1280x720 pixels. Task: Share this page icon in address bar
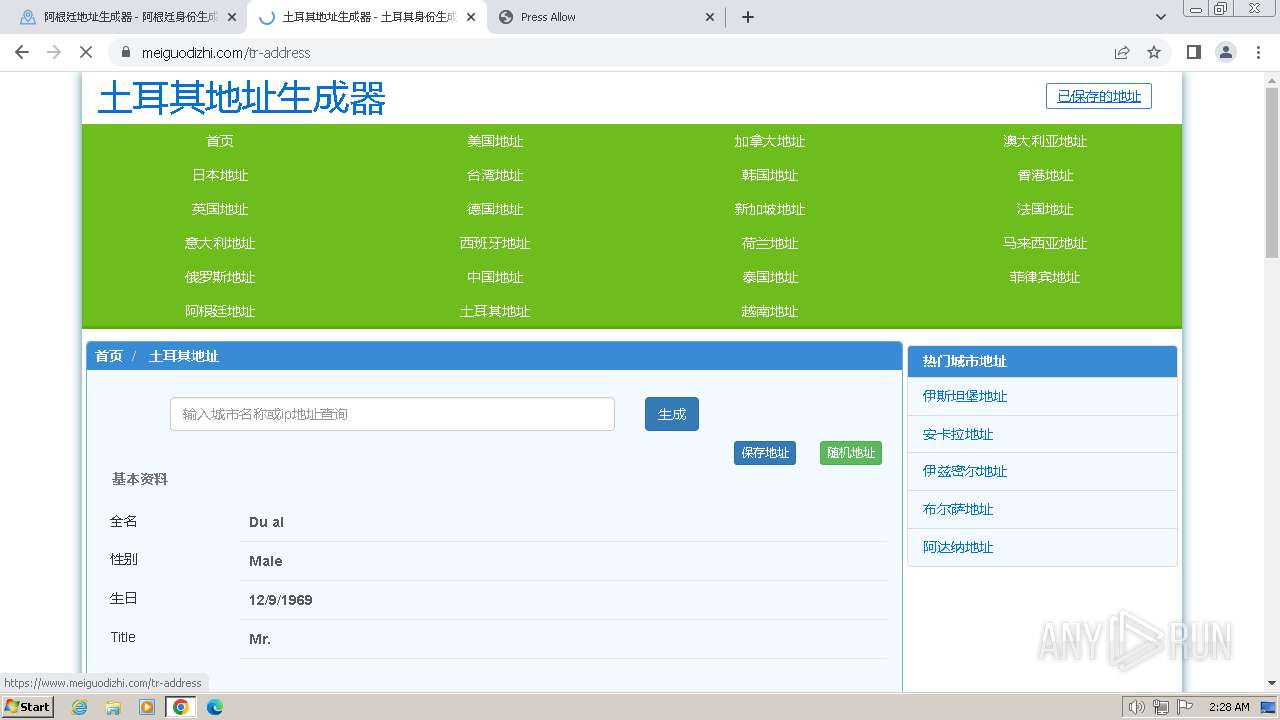pos(1122,53)
